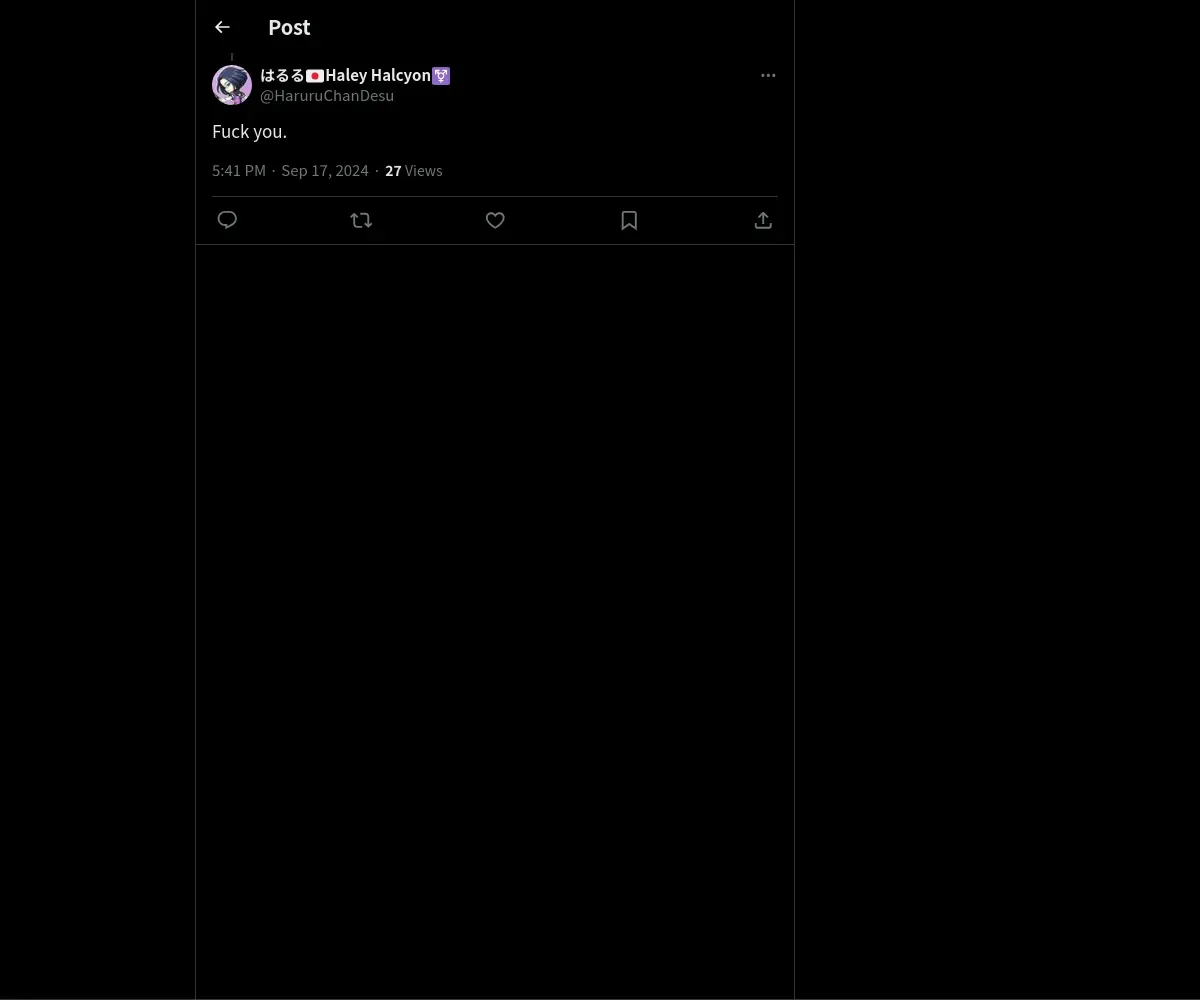Open the author's profile avatar
The width and height of the screenshot is (1200, 1000).
tap(232, 85)
